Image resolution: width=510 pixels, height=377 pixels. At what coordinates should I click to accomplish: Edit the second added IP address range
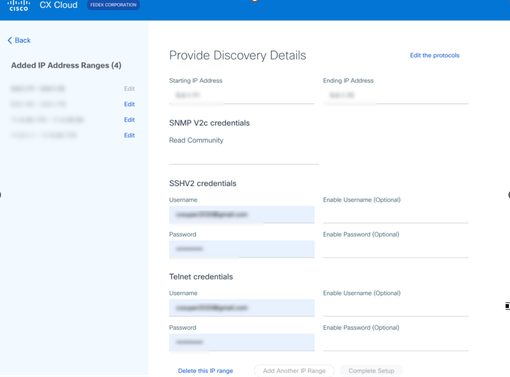129,104
